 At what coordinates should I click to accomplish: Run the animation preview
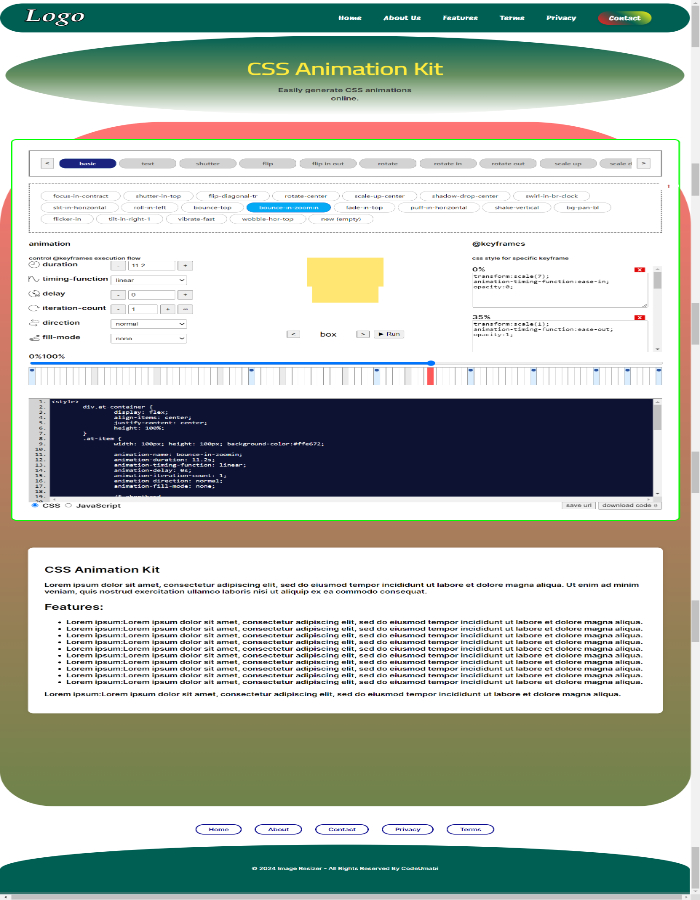(x=389, y=334)
